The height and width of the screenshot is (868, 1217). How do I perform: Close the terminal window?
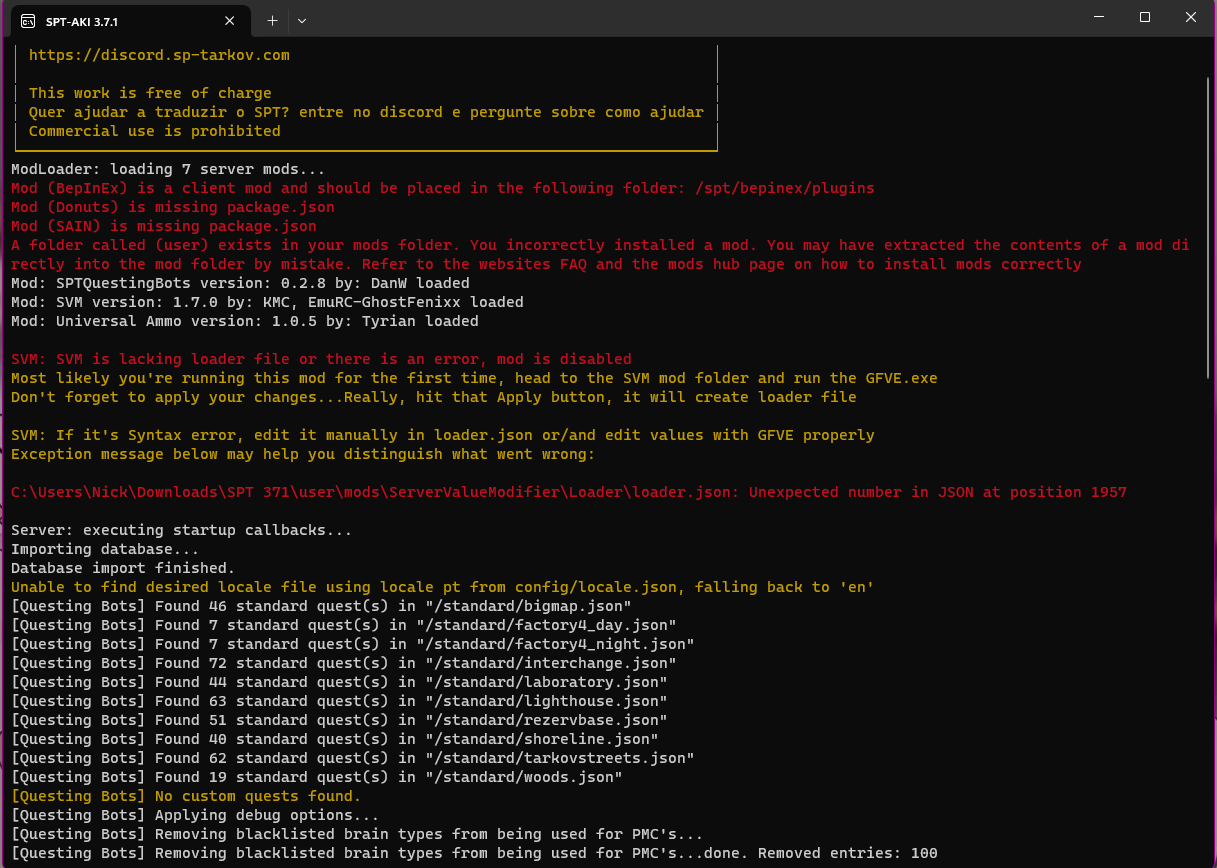pos(1191,18)
